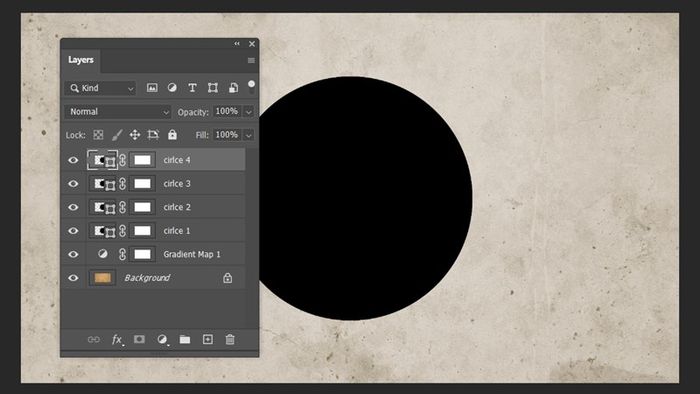Select the cirlce 3 shape thumbnail
Viewport: 700px width, 394px height.
coord(103,184)
